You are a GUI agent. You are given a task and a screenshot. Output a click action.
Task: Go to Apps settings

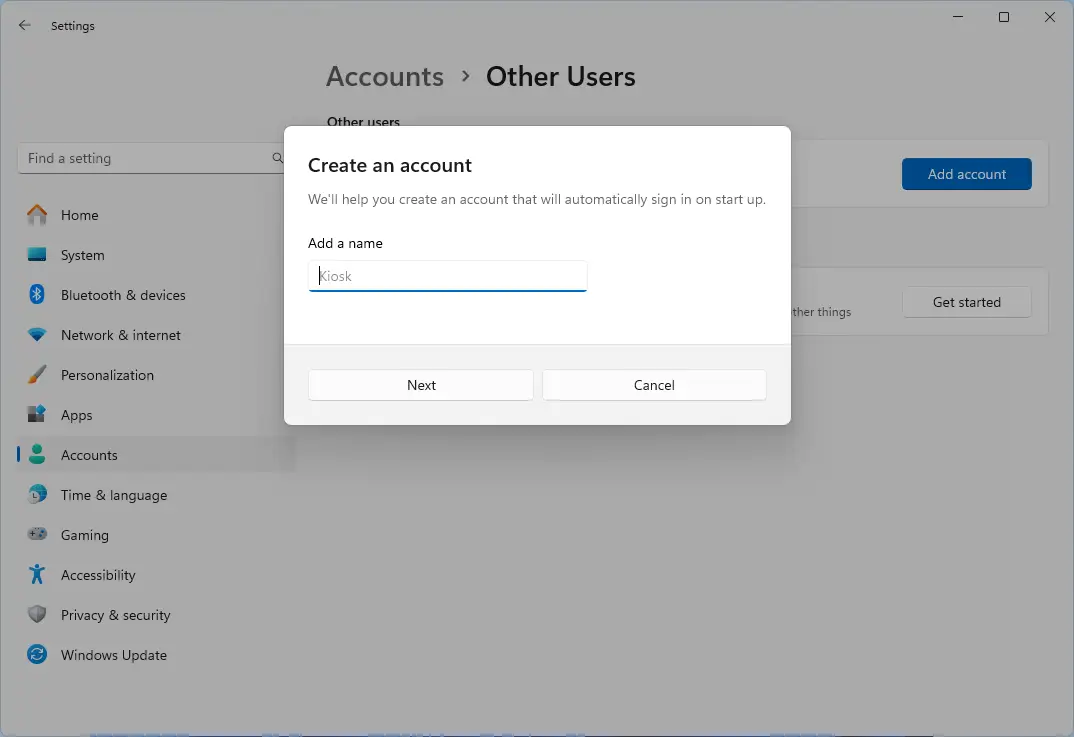point(157,414)
